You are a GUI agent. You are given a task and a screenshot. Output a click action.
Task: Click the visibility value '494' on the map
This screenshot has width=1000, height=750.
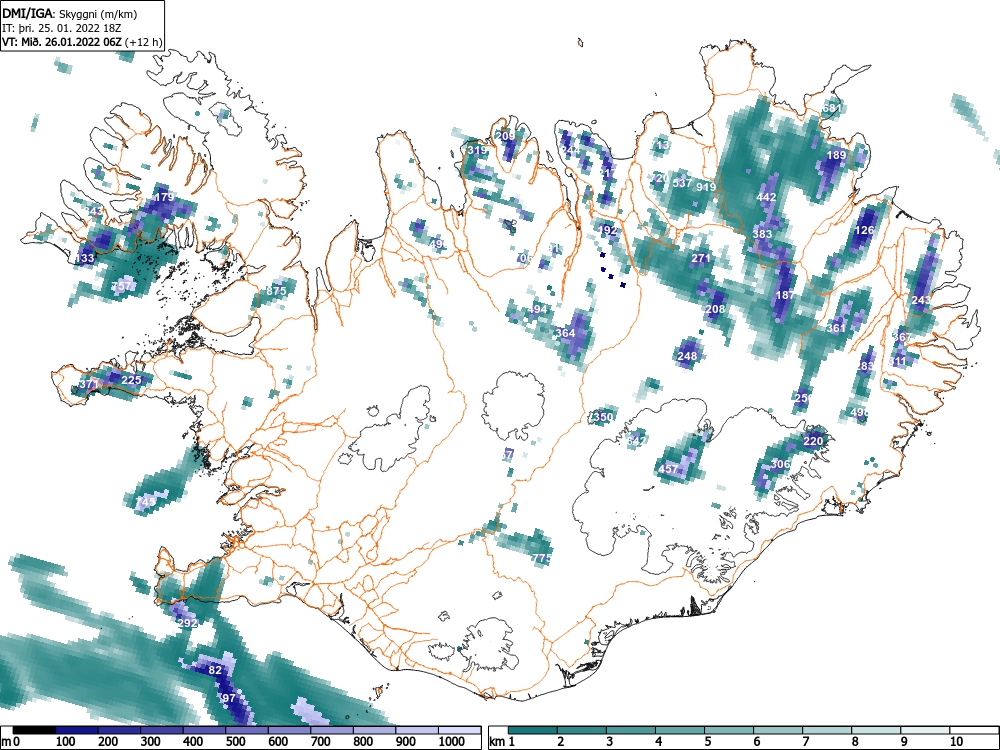537,310
